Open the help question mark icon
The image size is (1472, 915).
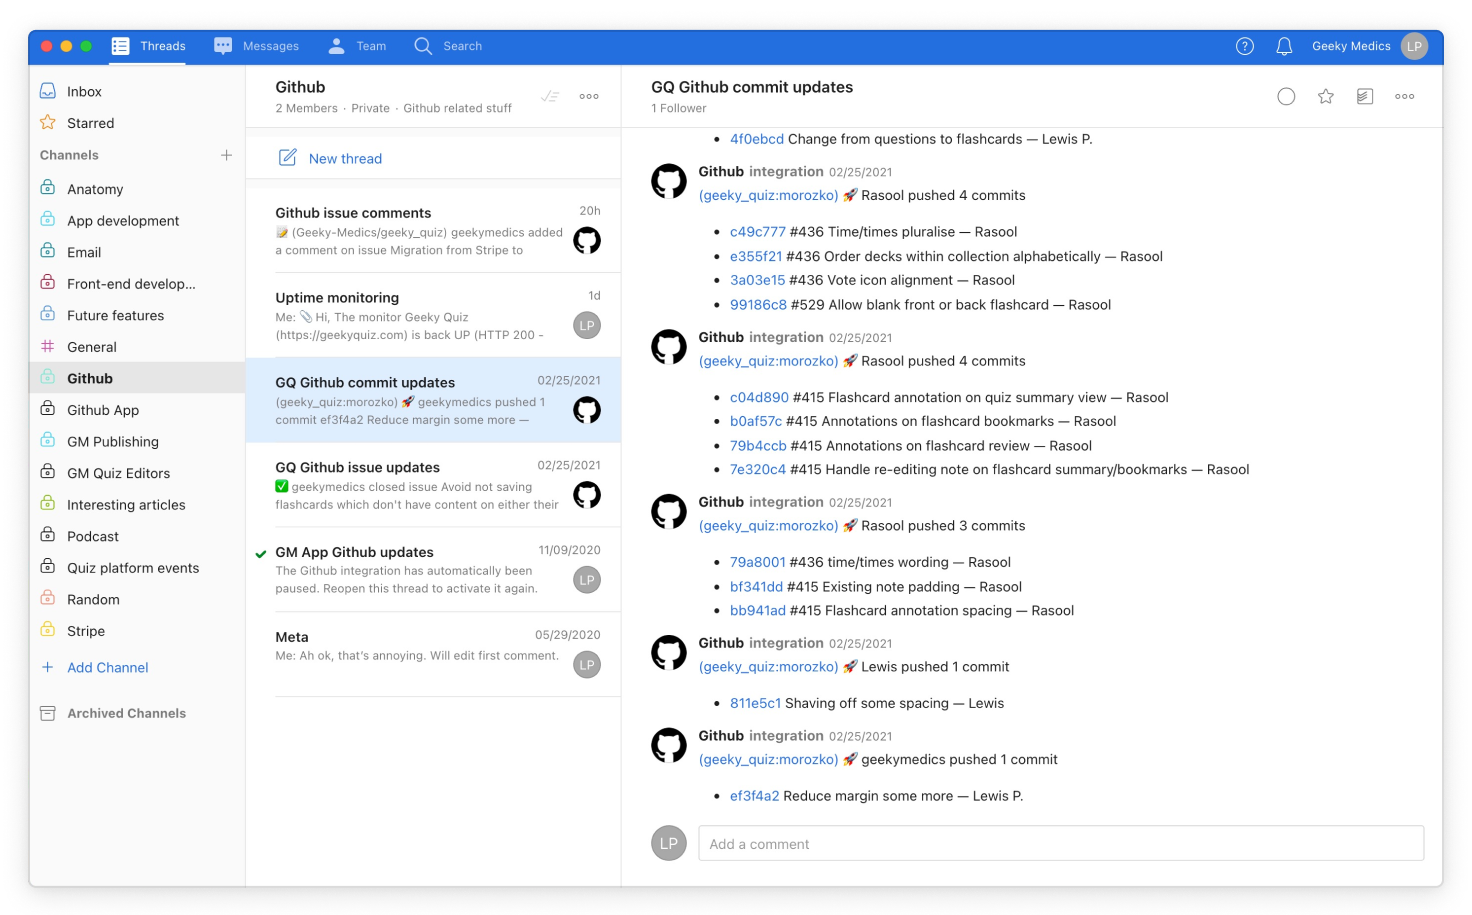[x=1245, y=46]
